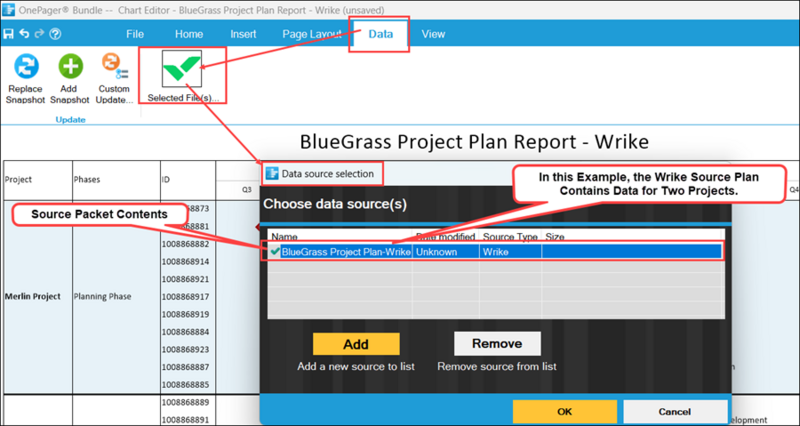Select the Planning Phase label
The width and height of the screenshot is (800, 426).
(102, 296)
